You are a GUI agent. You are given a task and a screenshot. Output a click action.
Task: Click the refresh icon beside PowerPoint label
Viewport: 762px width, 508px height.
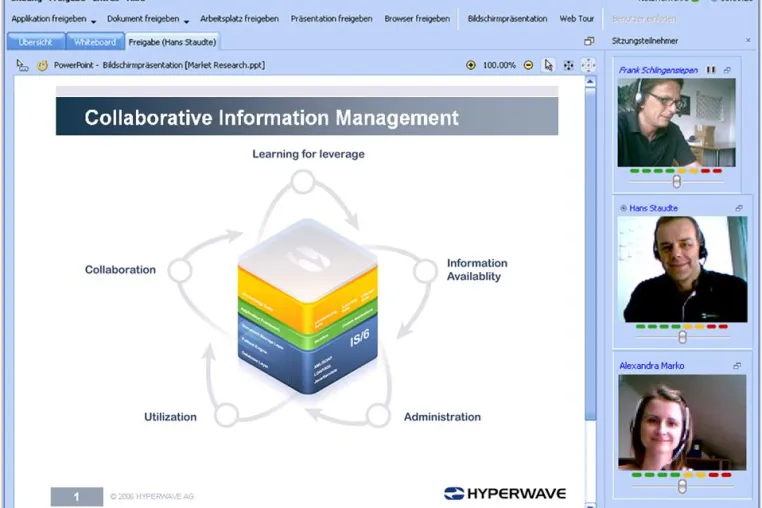pyautogui.click(x=42, y=65)
